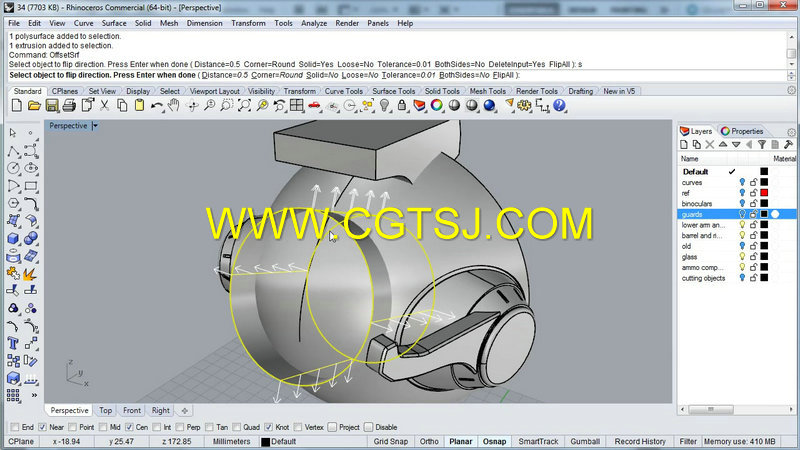Open the more tools chevron in left toolbar

tap(34, 395)
